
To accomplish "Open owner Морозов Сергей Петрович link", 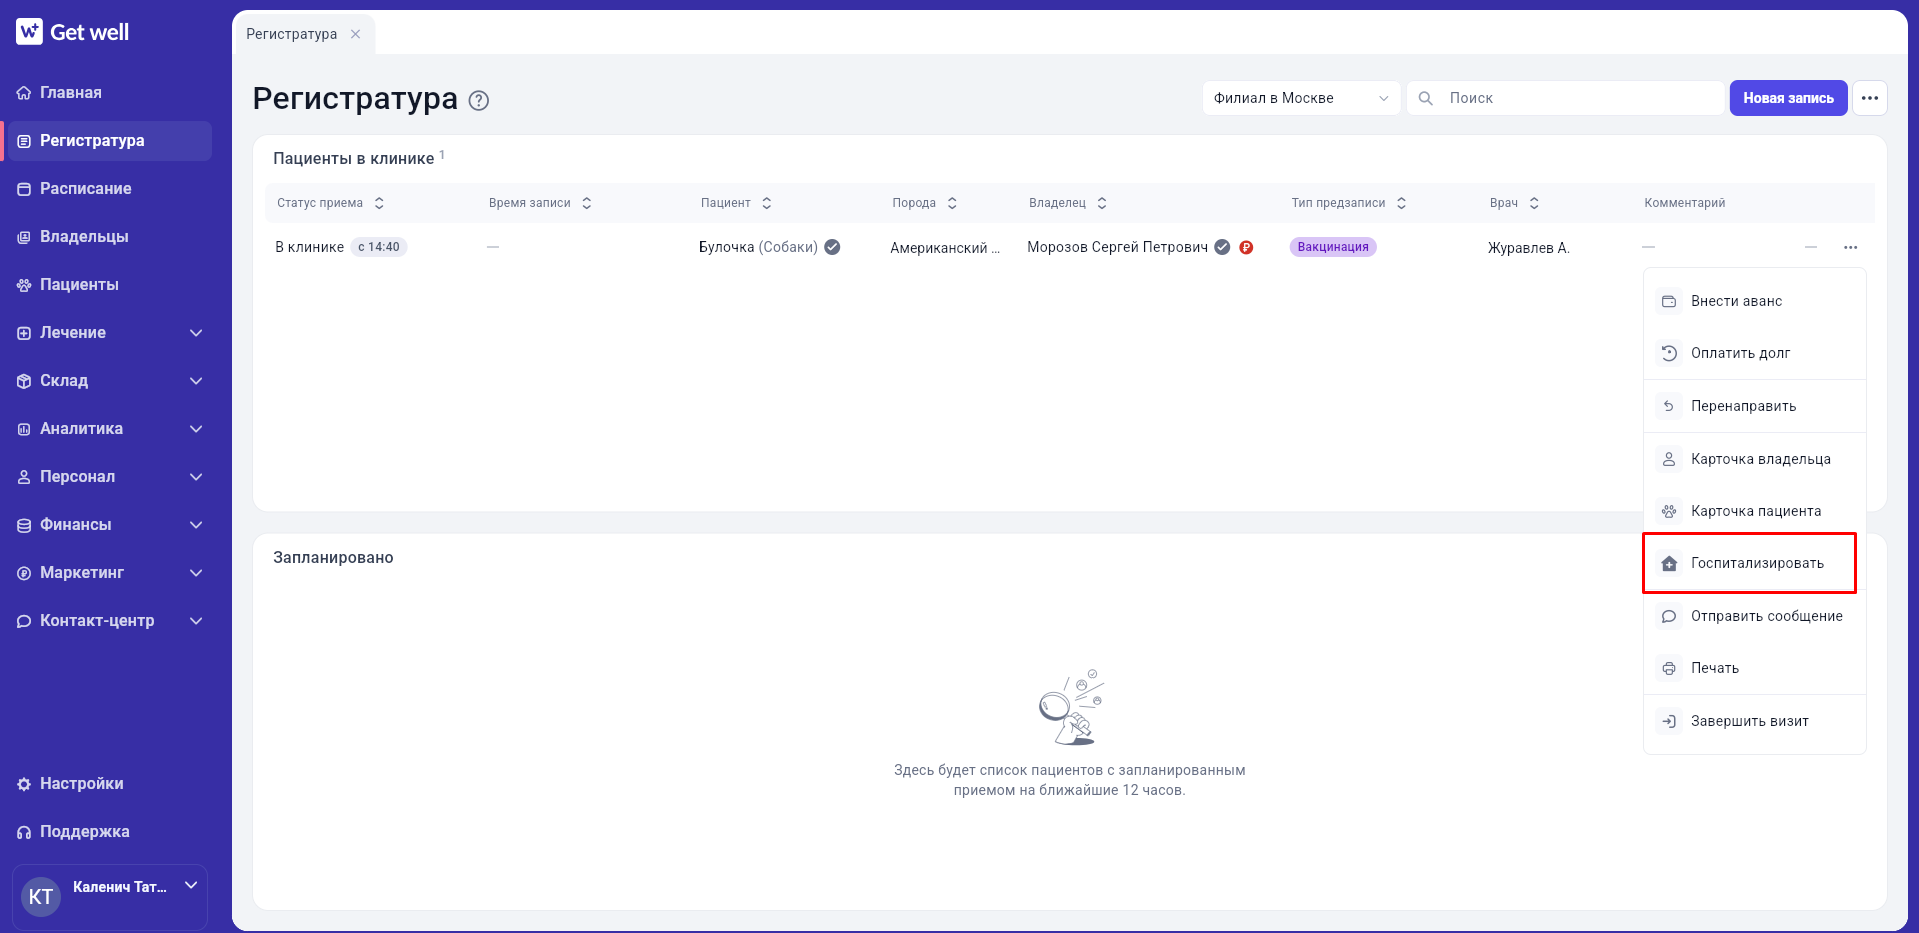I will 1117,247.
